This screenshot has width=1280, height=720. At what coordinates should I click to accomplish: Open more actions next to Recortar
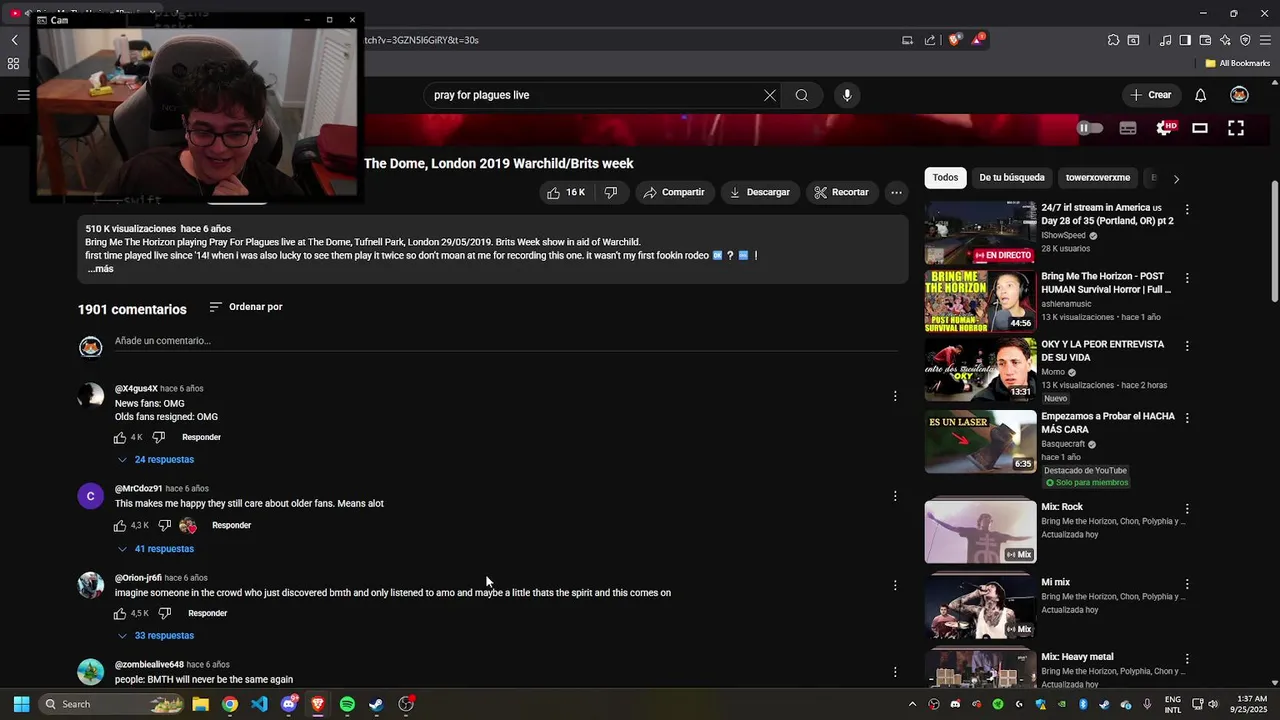coord(897,192)
